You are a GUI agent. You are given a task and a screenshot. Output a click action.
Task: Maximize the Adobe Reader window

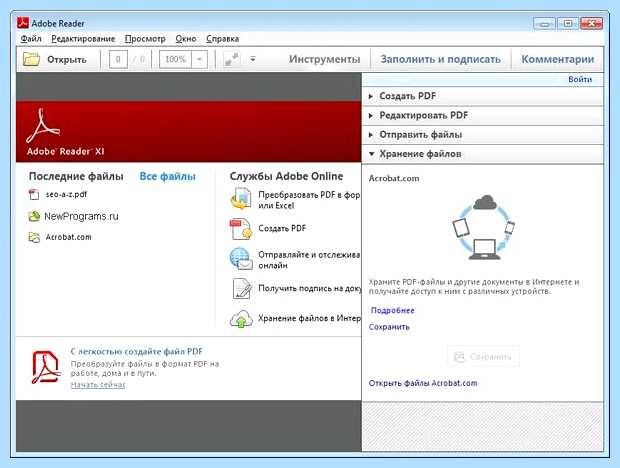(x=568, y=24)
